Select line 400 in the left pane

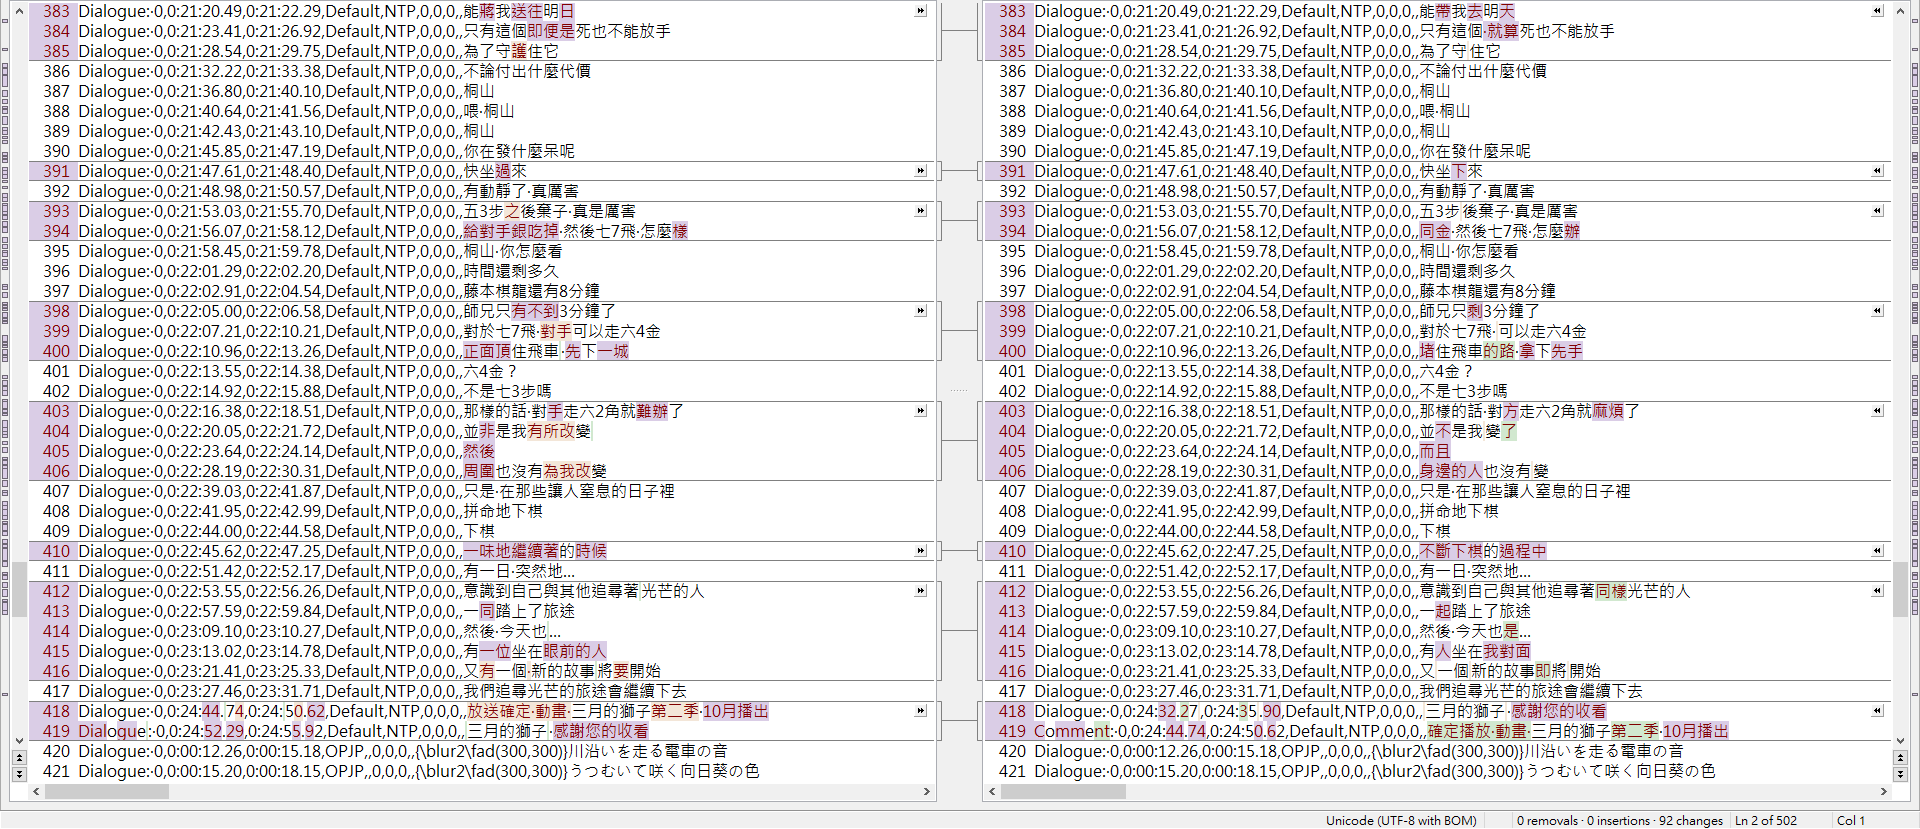482,351
